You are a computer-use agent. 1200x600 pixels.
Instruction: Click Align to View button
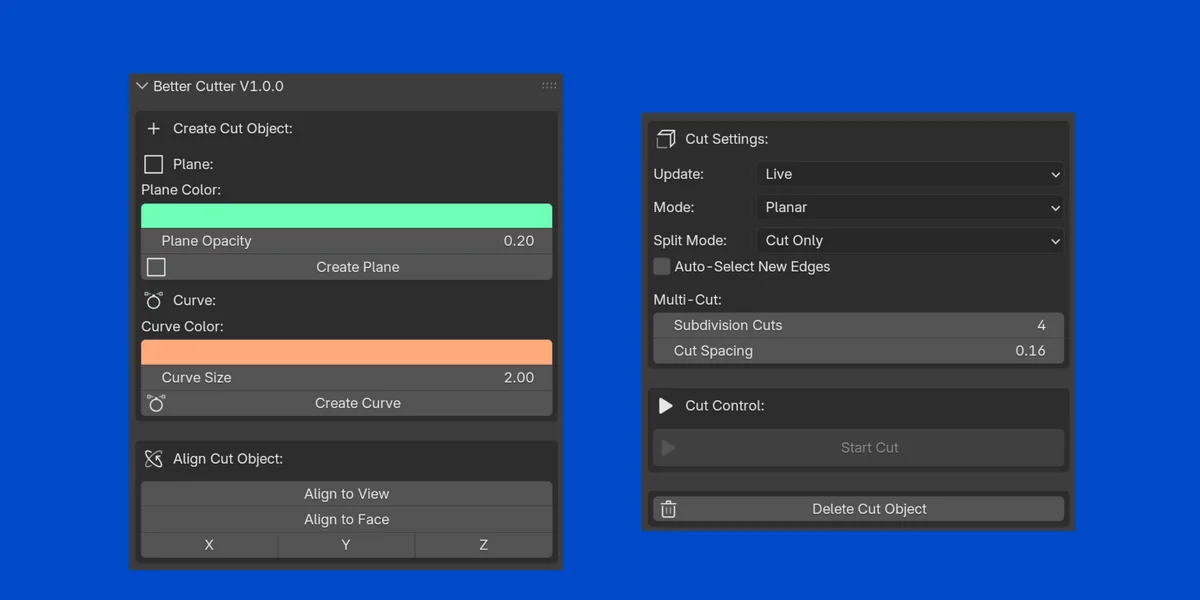click(346, 494)
